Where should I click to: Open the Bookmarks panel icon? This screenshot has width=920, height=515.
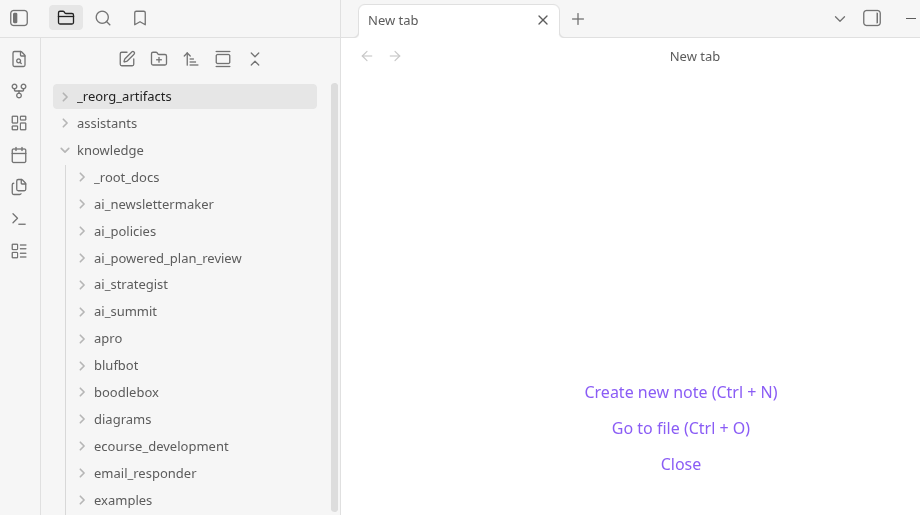pyautogui.click(x=140, y=18)
